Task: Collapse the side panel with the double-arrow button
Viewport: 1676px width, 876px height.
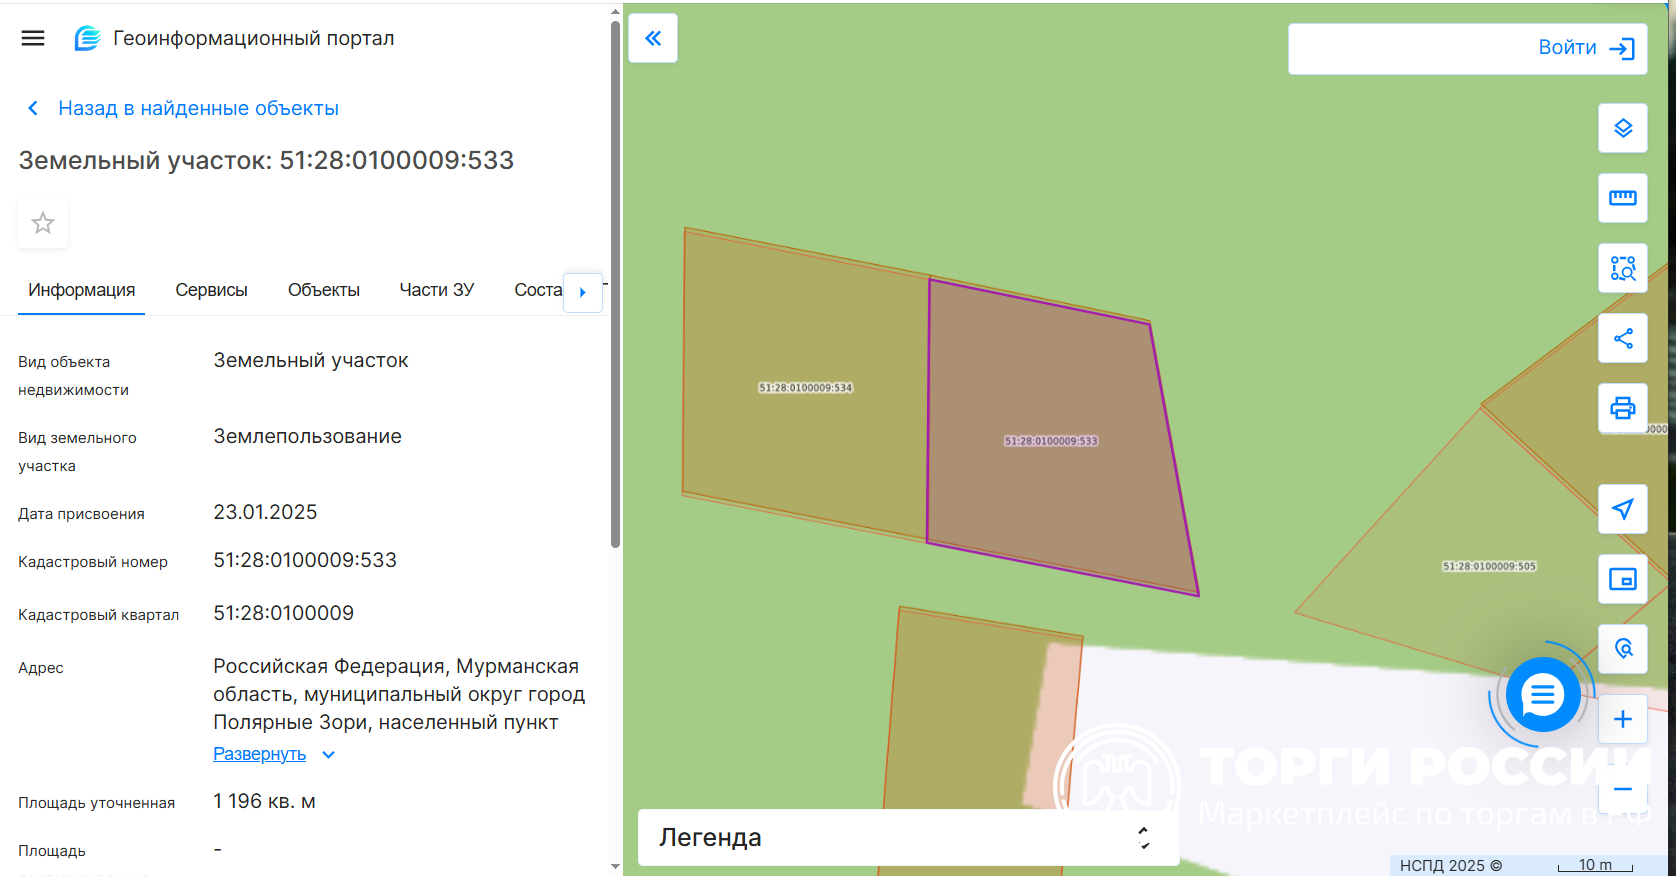Action: click(653, 38)
